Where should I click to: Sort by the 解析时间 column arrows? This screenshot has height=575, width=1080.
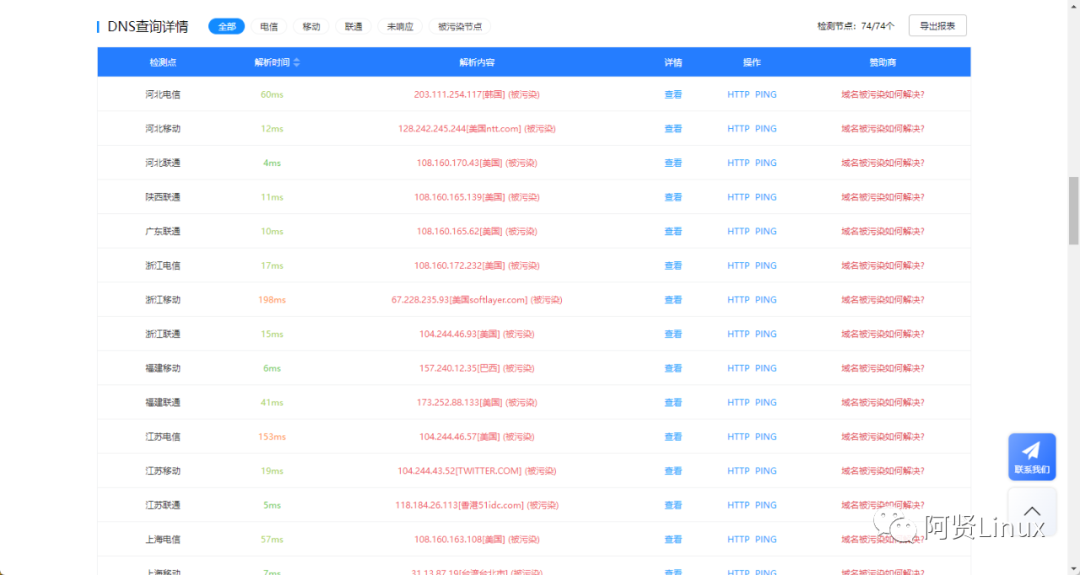[297, 62]
